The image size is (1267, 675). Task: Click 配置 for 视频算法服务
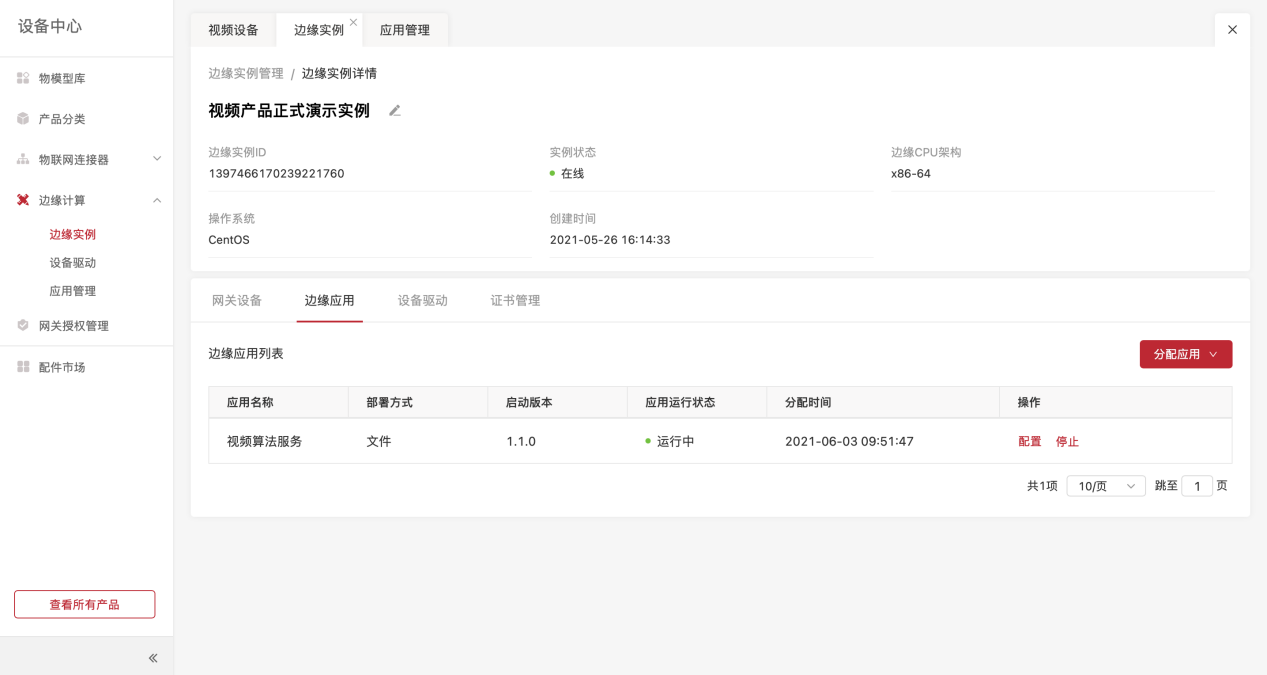click(x=1029, y=441)
